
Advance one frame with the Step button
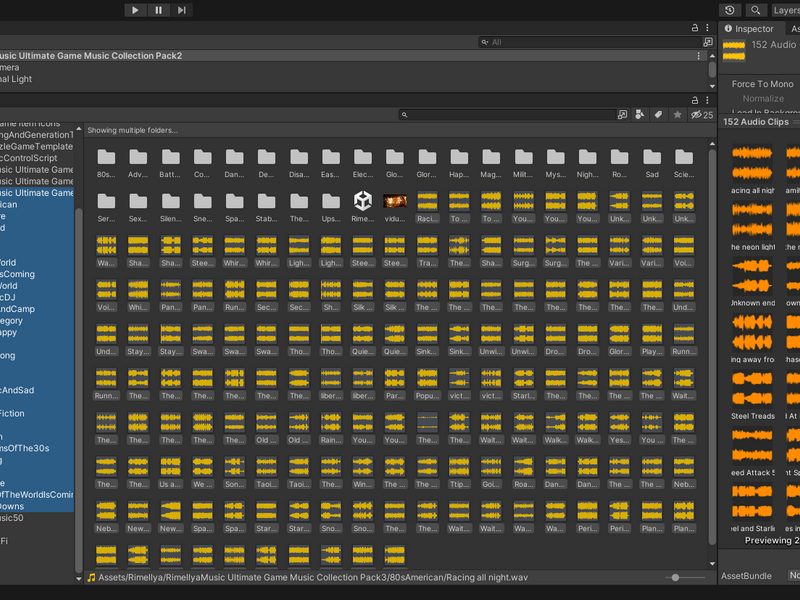tap(182, 10)
